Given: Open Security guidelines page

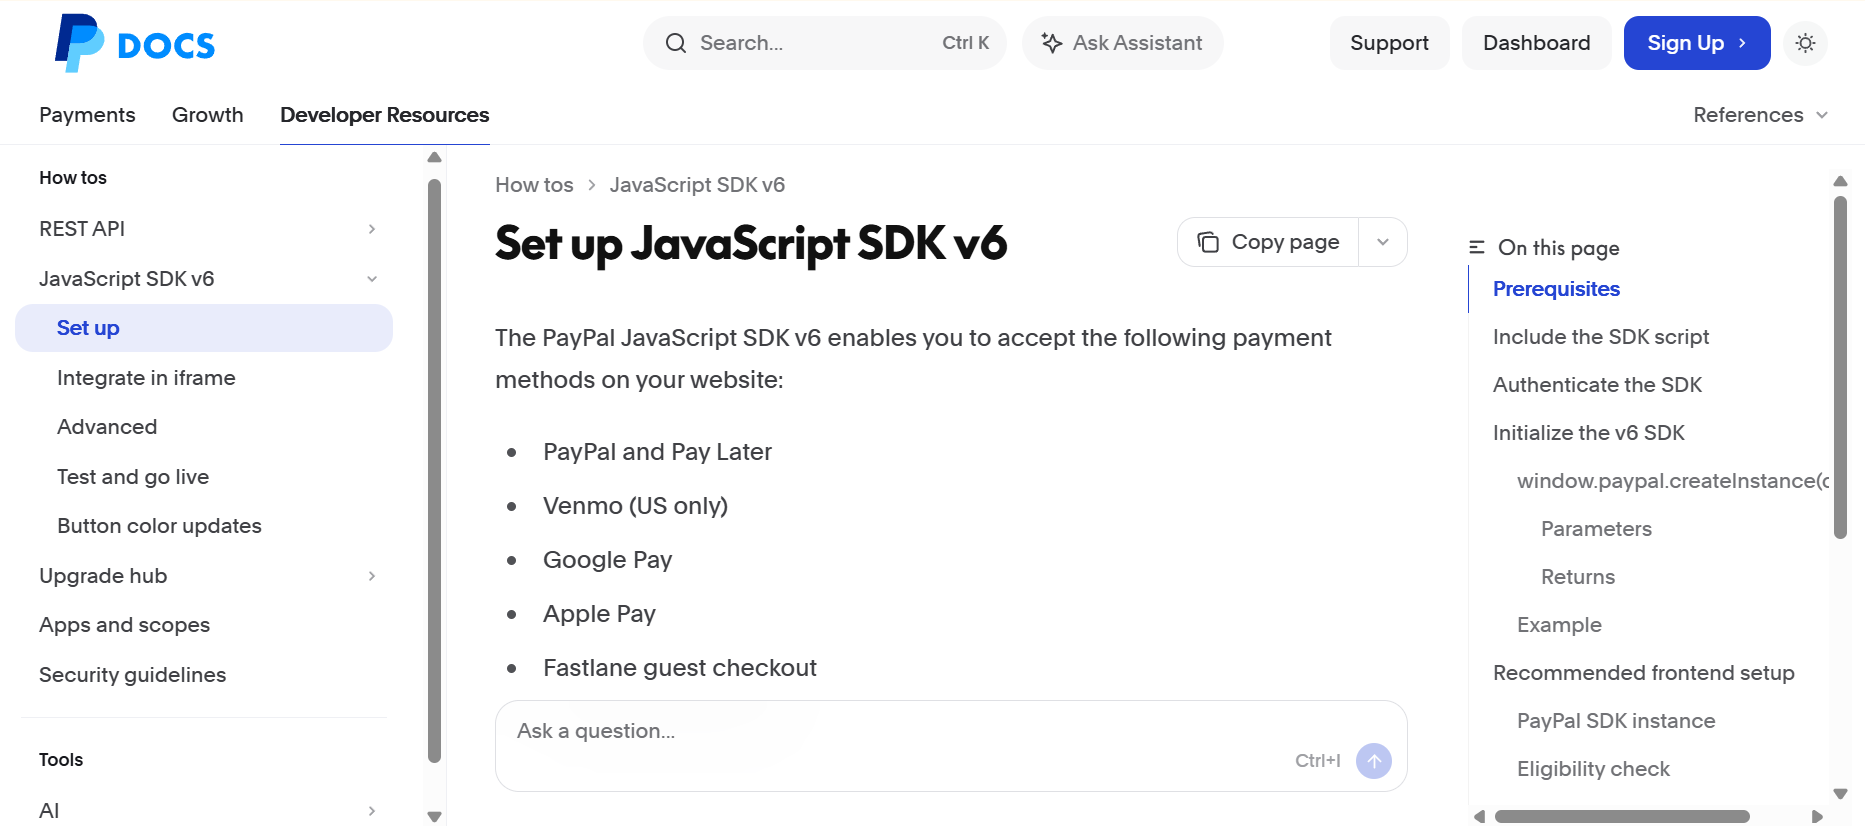Looking at the screenshot, I should point(133,675).
